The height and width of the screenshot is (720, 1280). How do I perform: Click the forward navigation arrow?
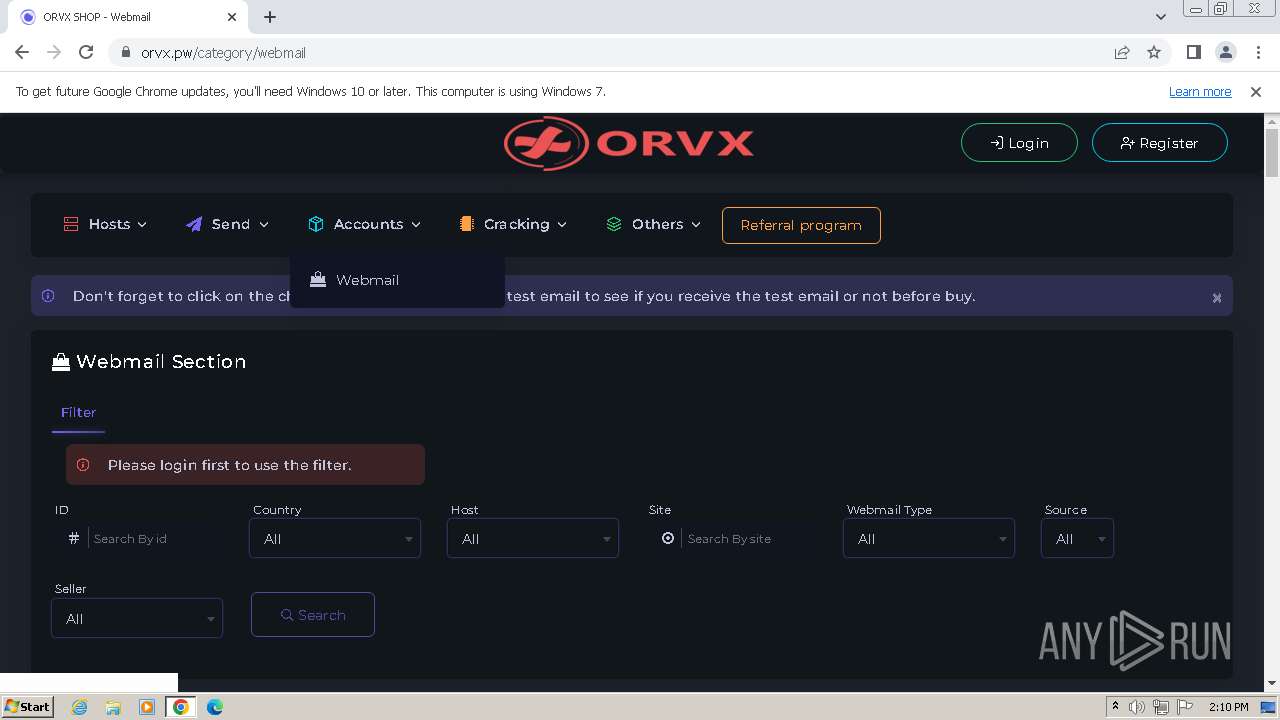pyautogui.click(x=54, y=52)
